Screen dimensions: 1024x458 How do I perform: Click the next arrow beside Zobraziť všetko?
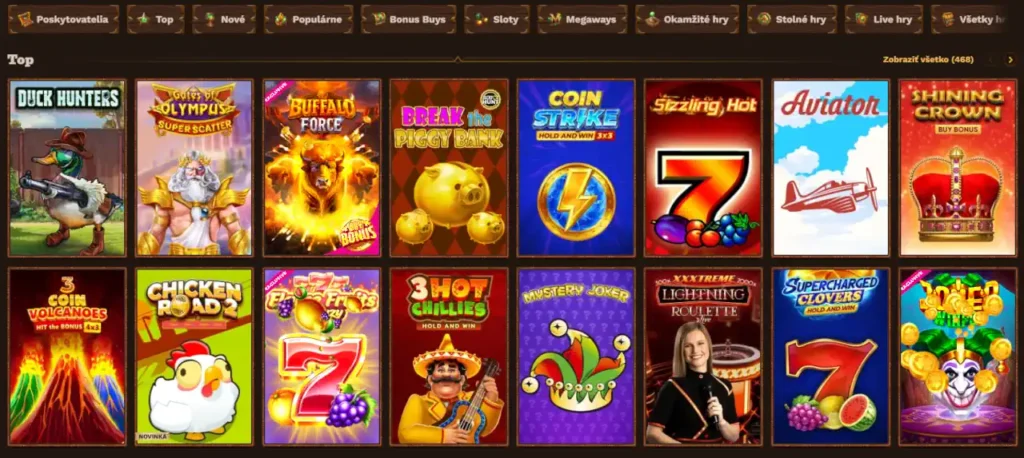tap(1010, 60)
